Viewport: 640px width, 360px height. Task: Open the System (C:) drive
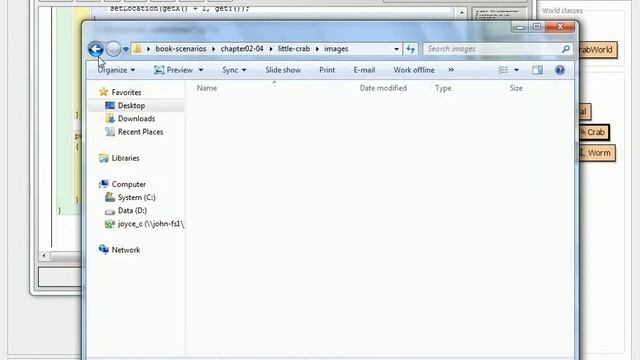[x=136, y=197]
